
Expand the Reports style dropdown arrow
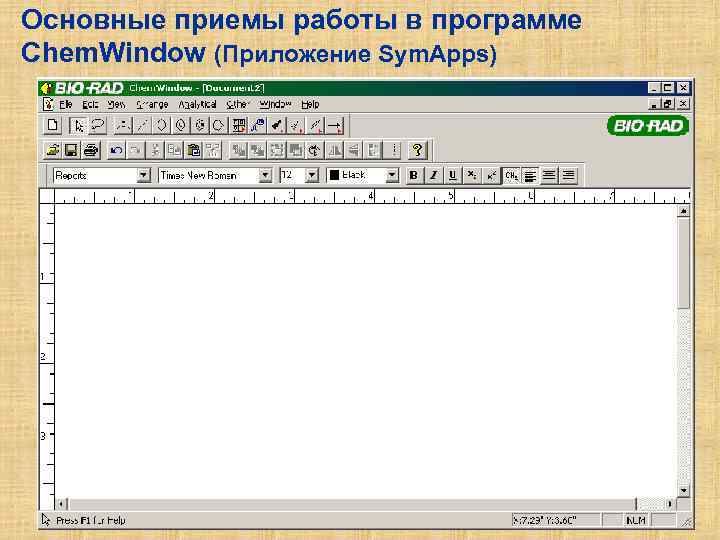pyautogui.click(x=143, y=175)
